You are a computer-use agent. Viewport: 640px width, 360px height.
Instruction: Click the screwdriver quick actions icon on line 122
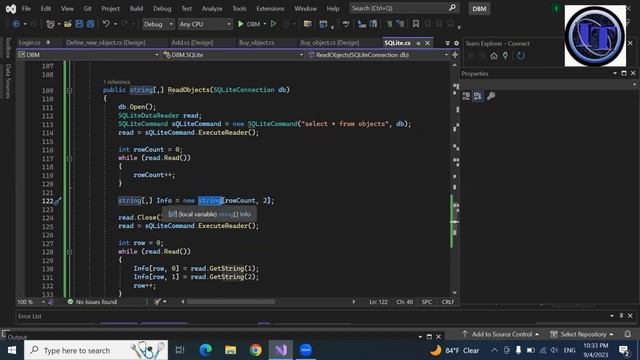58,201
